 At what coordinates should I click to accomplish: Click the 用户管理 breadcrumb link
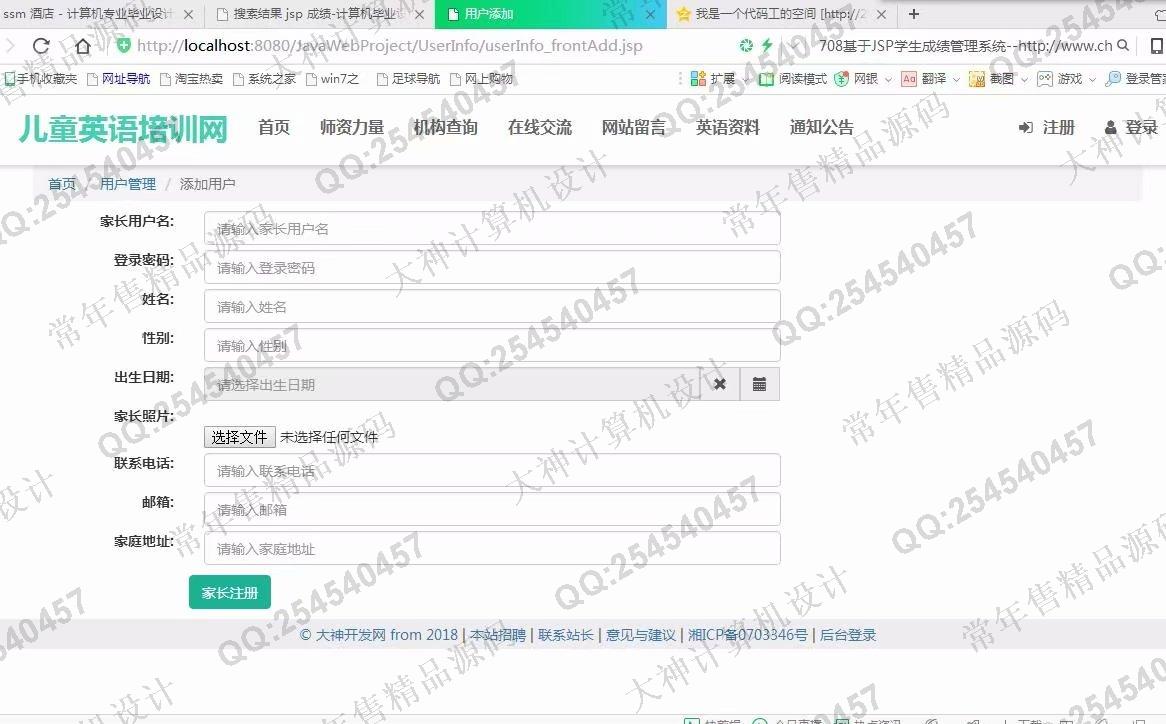pyautogui.click(x=128, y=184)
